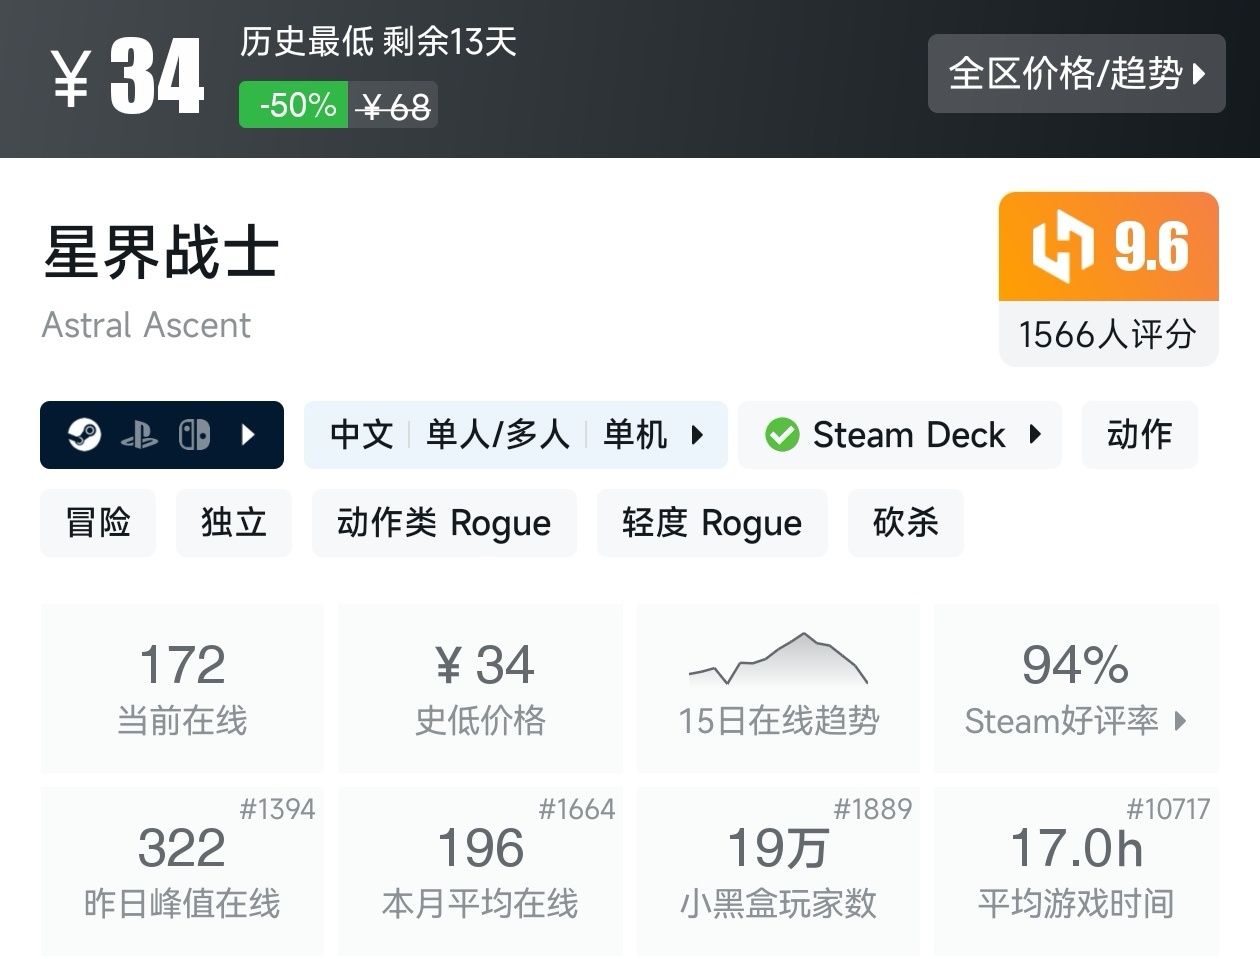Expand the language and mode tags arrow
The image size is (1260, 959).
click(x=697, y=435)
